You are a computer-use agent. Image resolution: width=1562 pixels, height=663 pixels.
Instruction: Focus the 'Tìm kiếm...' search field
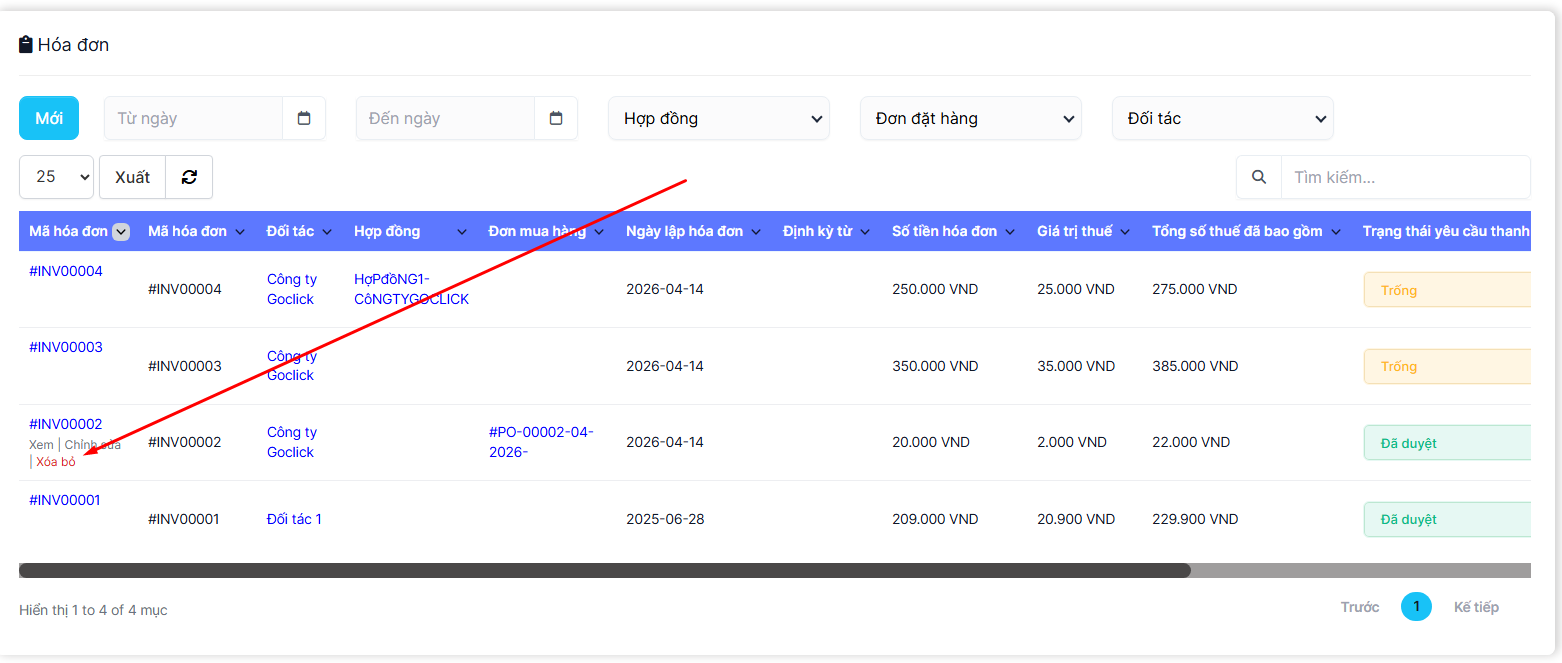[1405, 177]
